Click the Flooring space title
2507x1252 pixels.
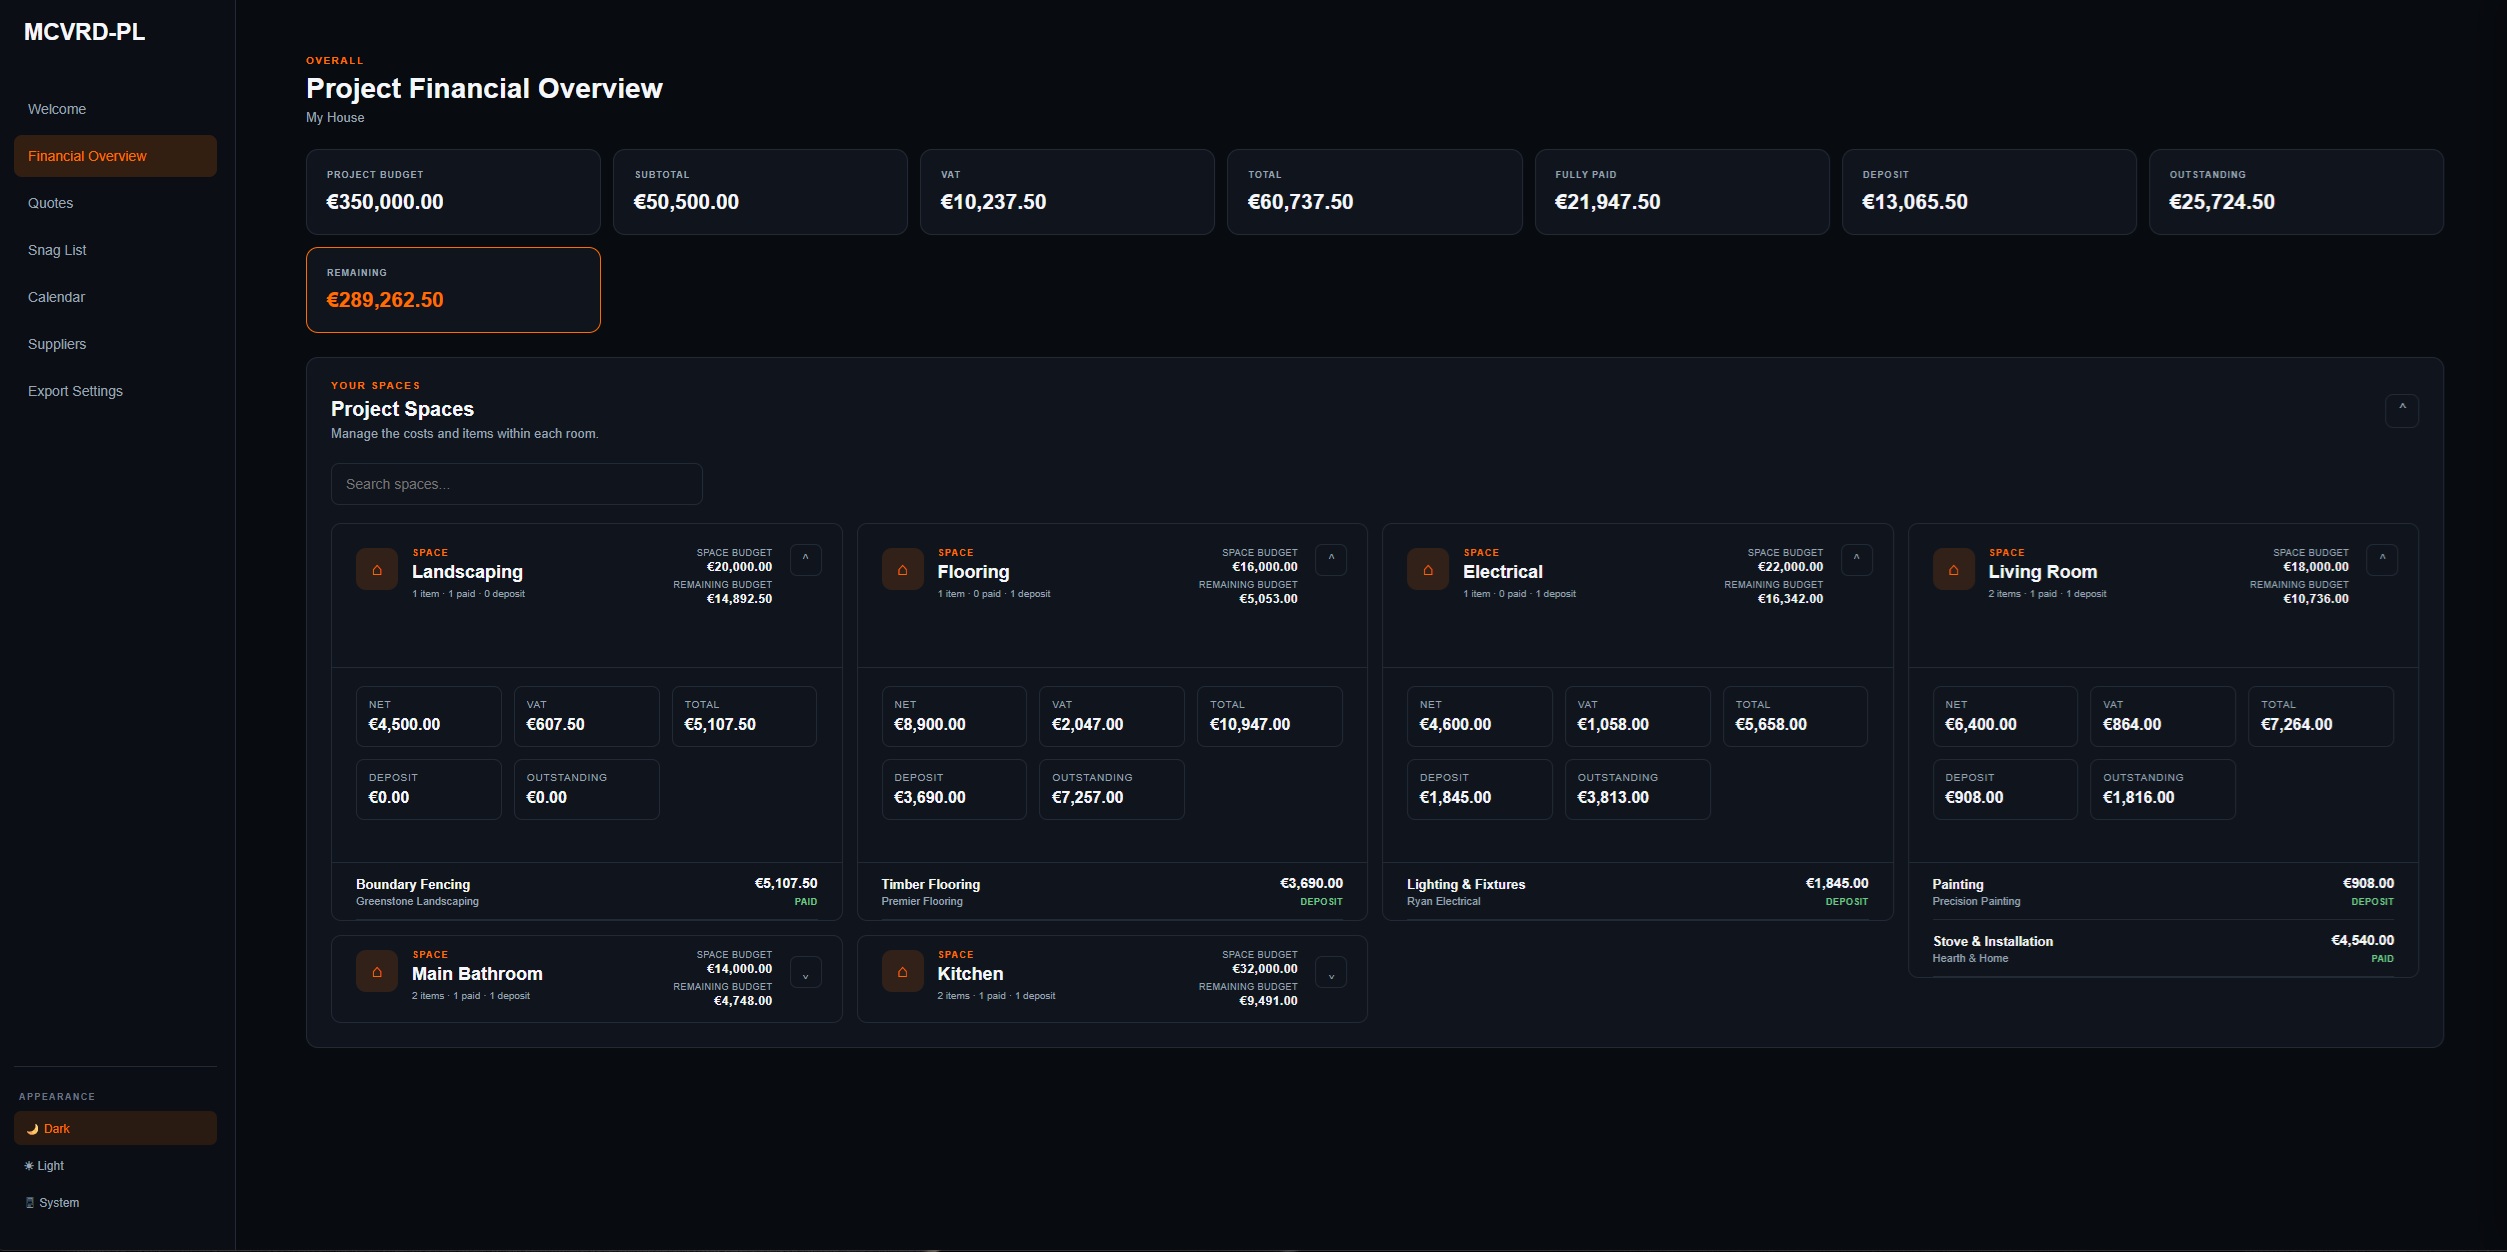[973, 572]
